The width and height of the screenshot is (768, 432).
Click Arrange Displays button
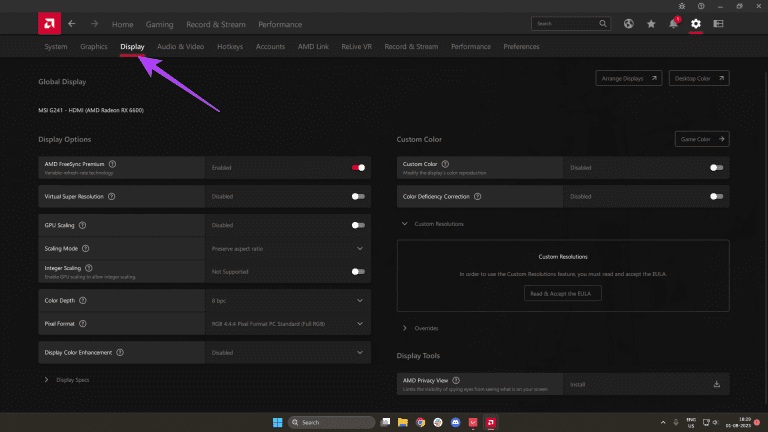pos(628,78)
